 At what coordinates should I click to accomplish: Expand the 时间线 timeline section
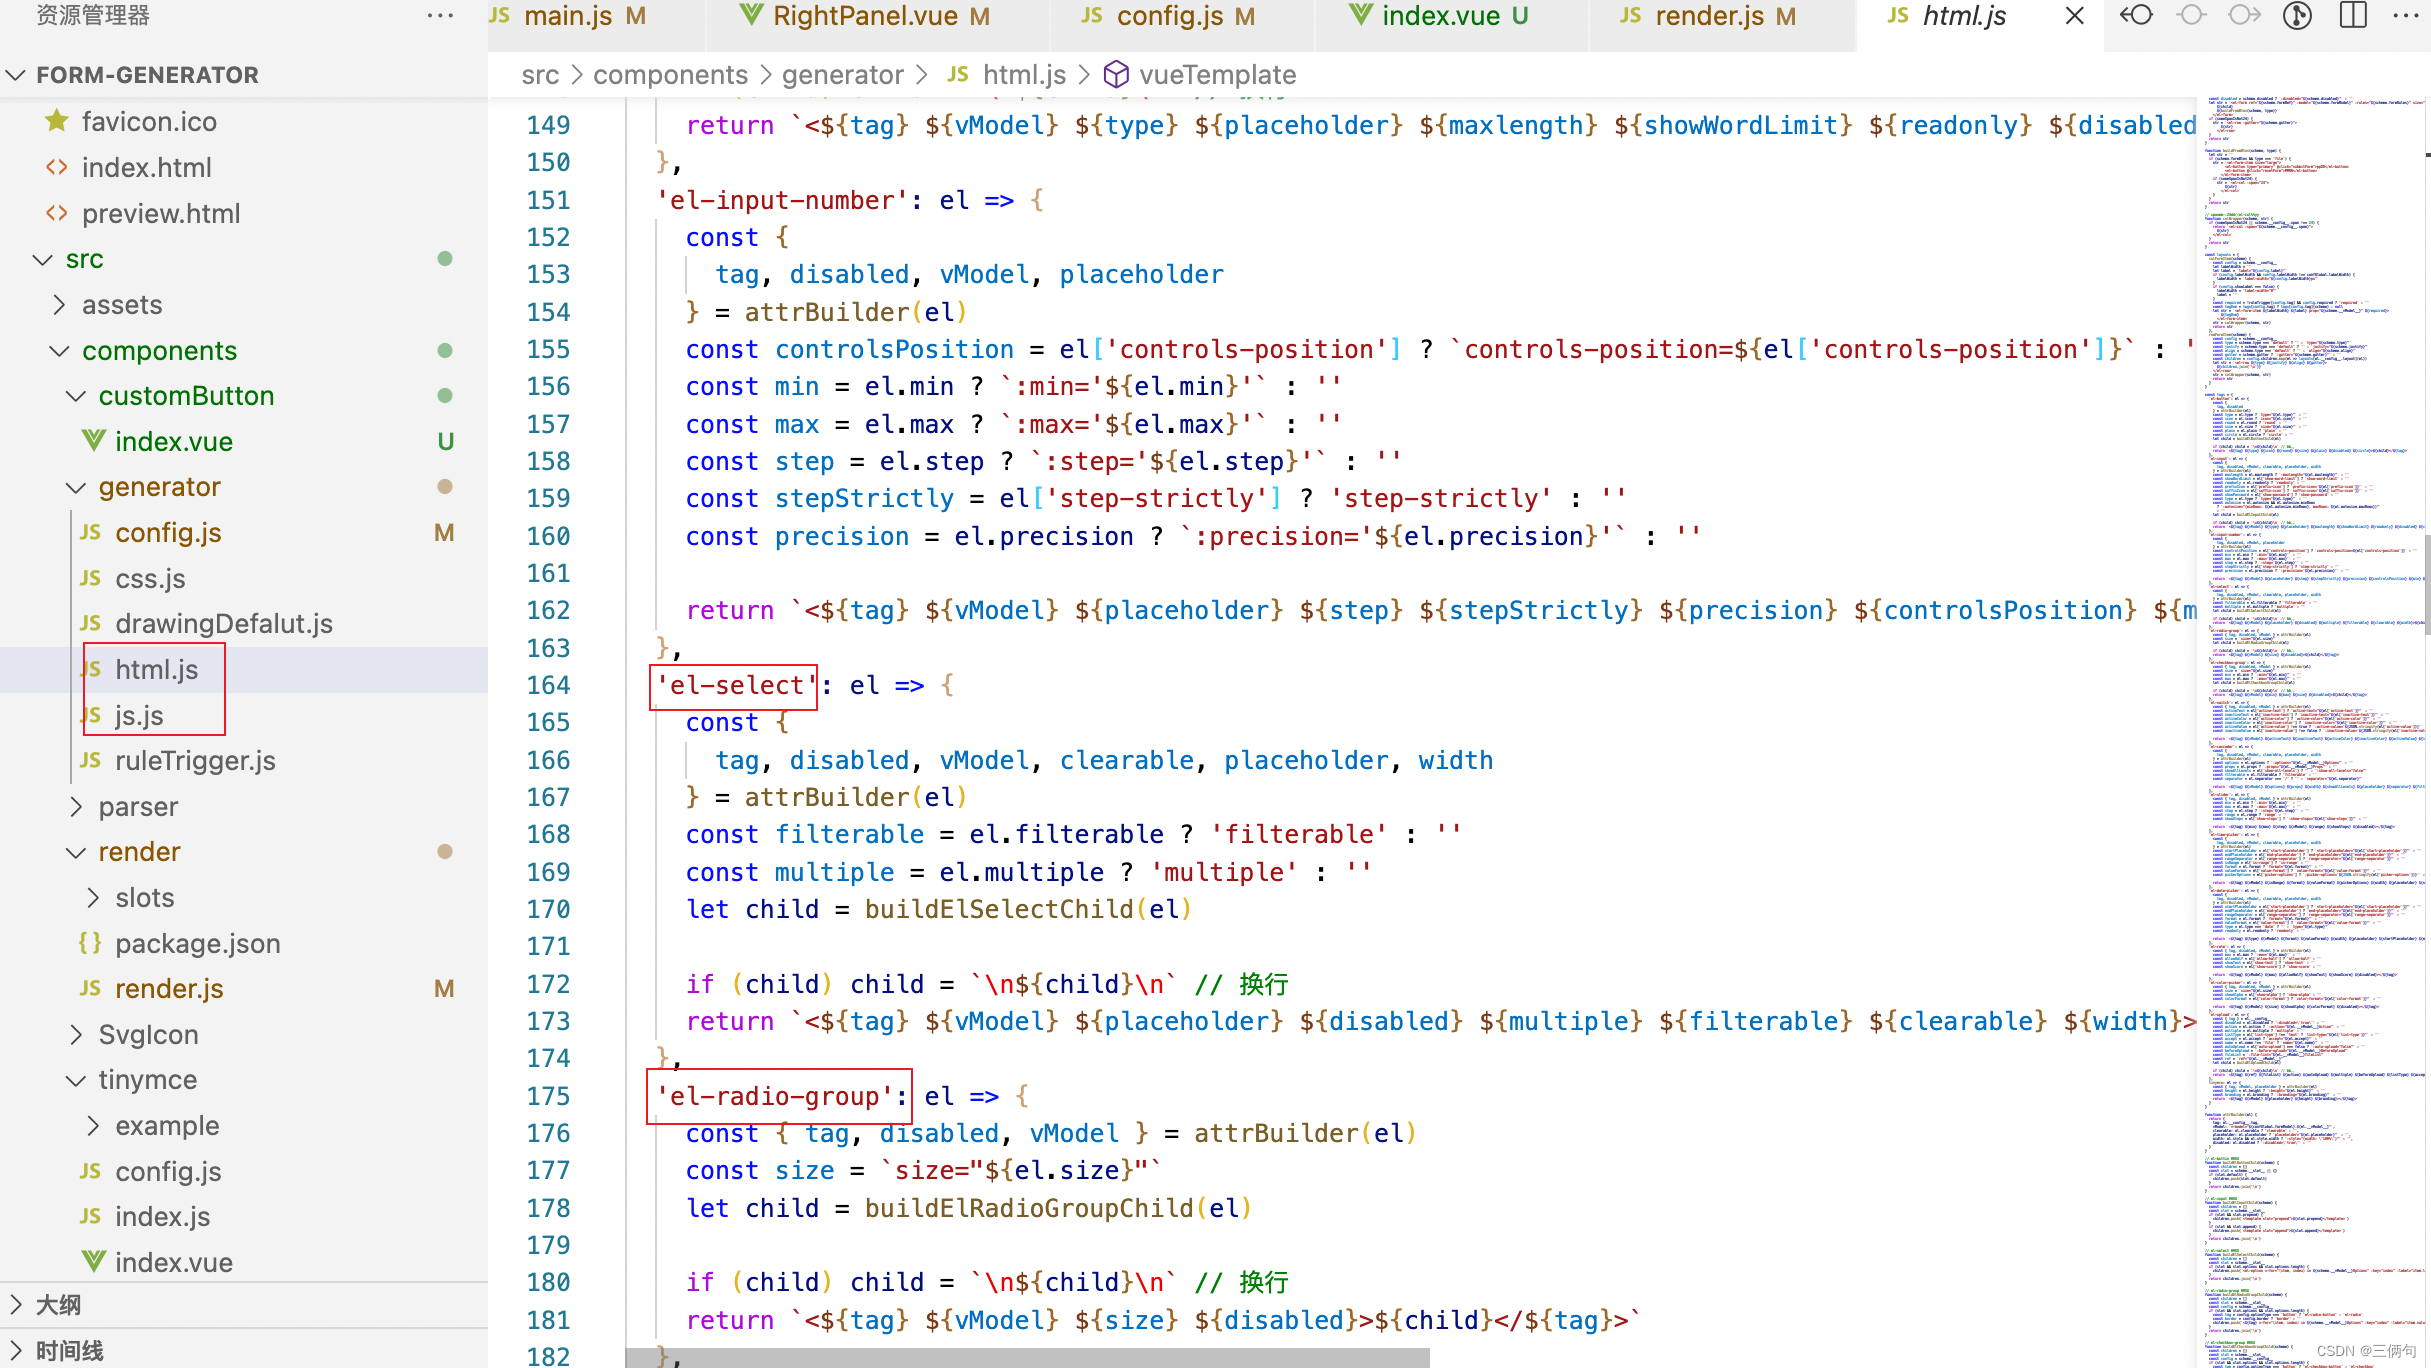click(69, 1351)
